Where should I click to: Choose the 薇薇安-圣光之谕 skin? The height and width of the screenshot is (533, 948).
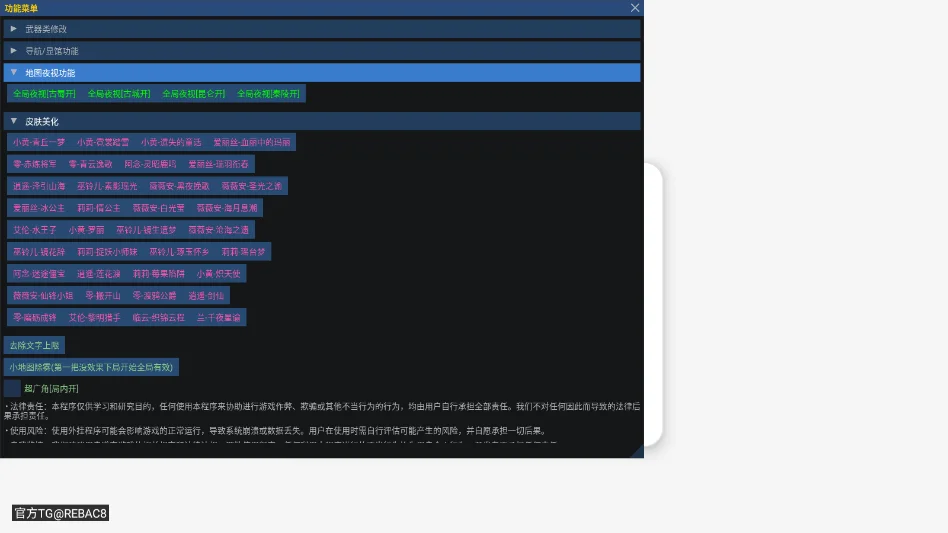point(252,186)
